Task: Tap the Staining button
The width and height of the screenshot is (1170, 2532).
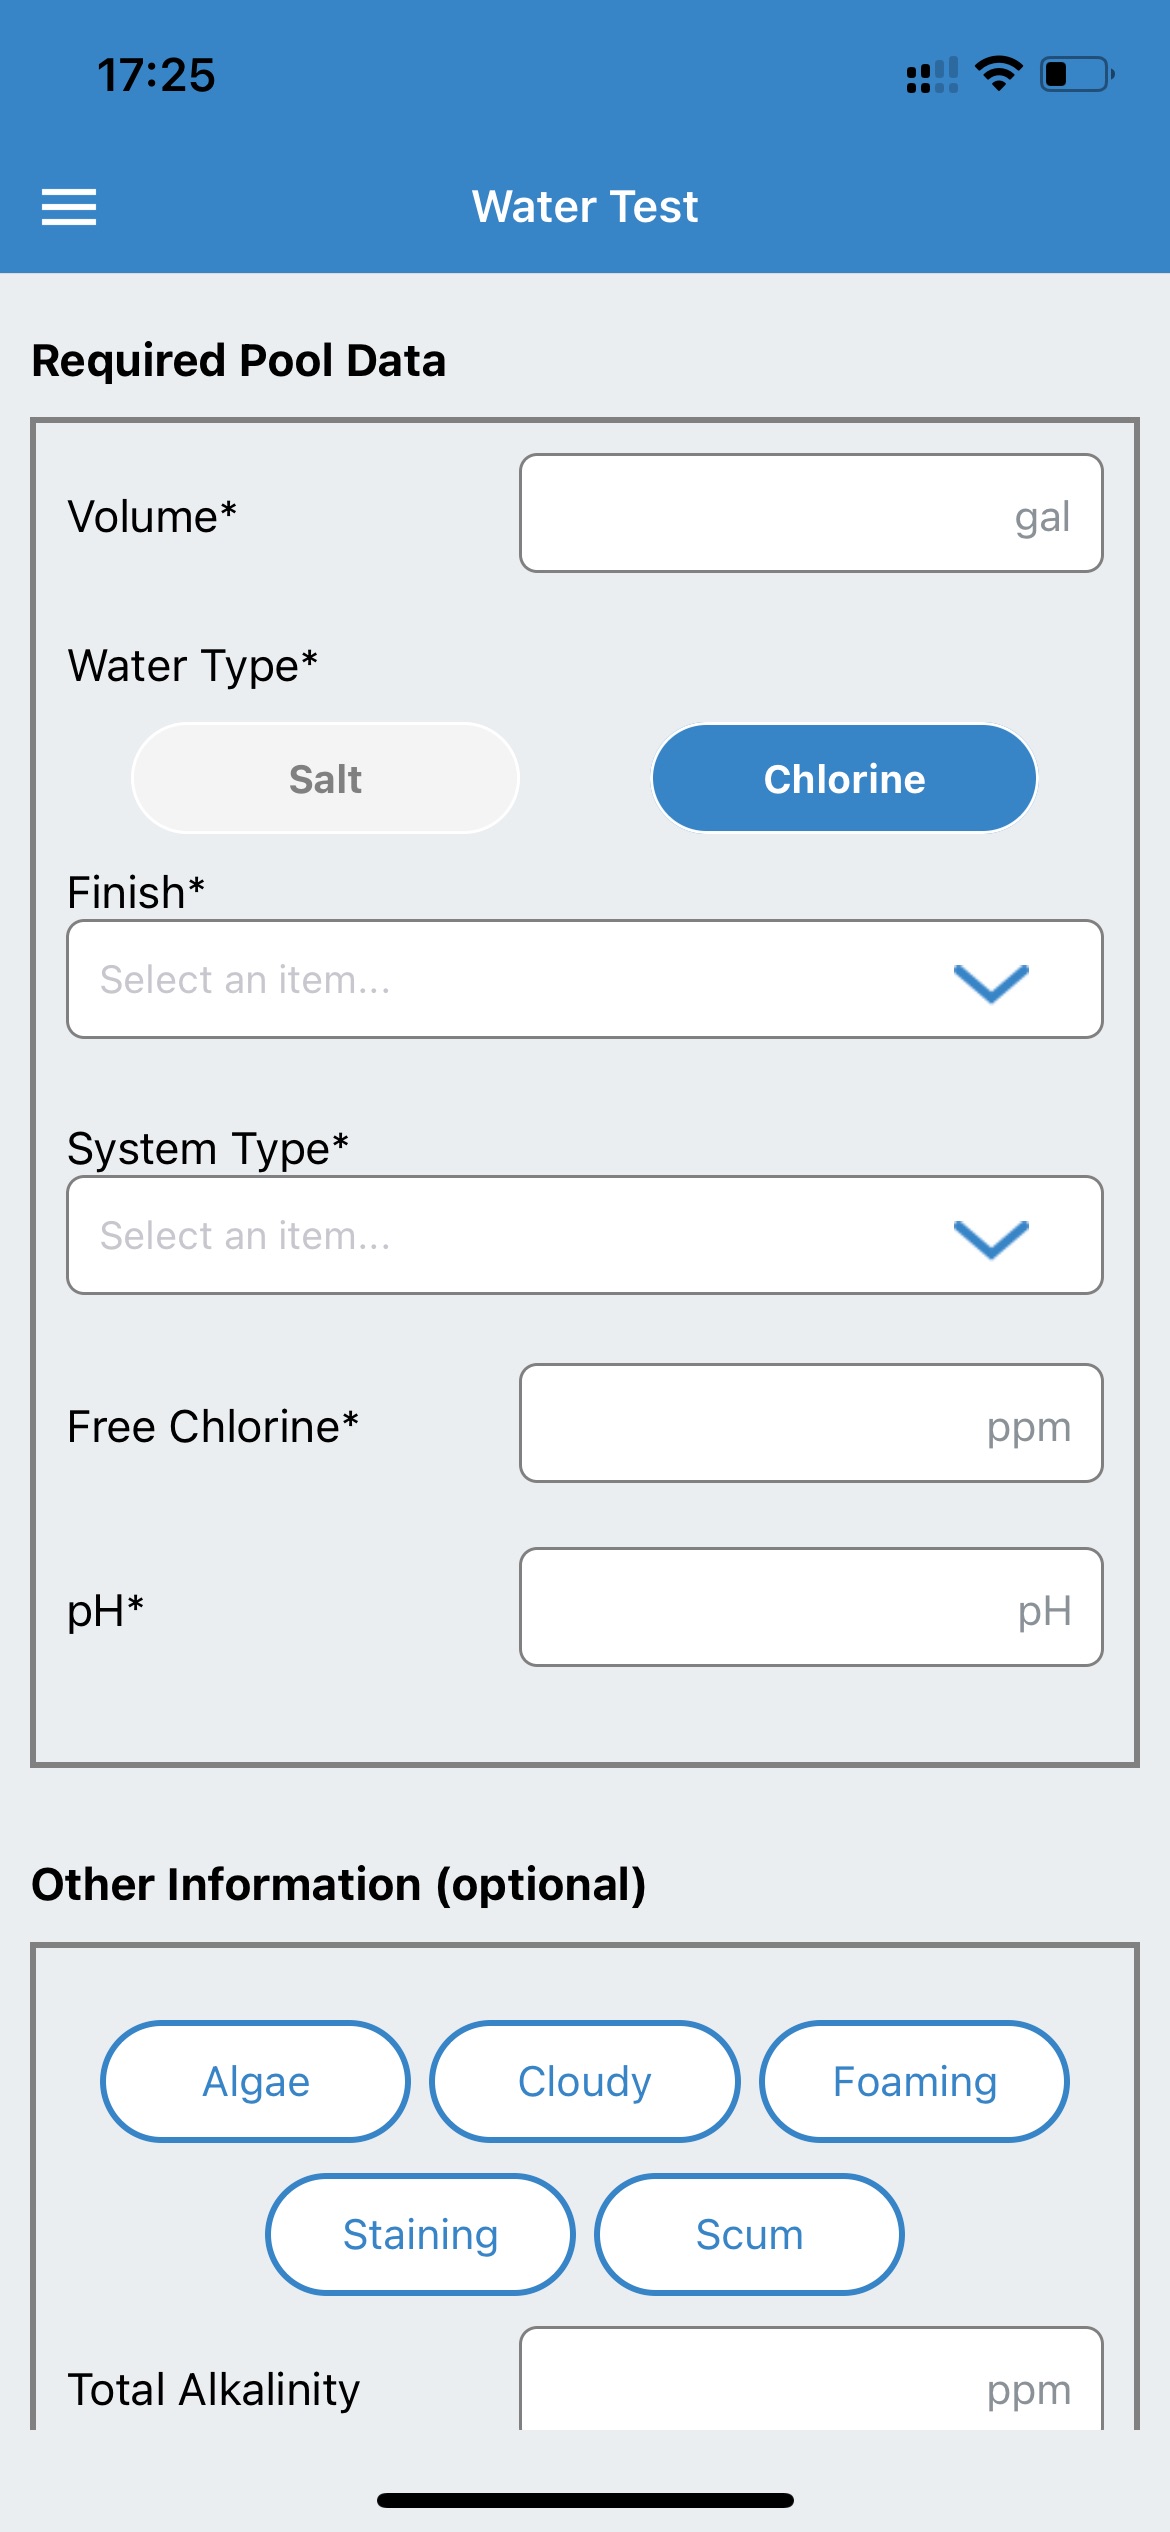Action: [420, 2234]
